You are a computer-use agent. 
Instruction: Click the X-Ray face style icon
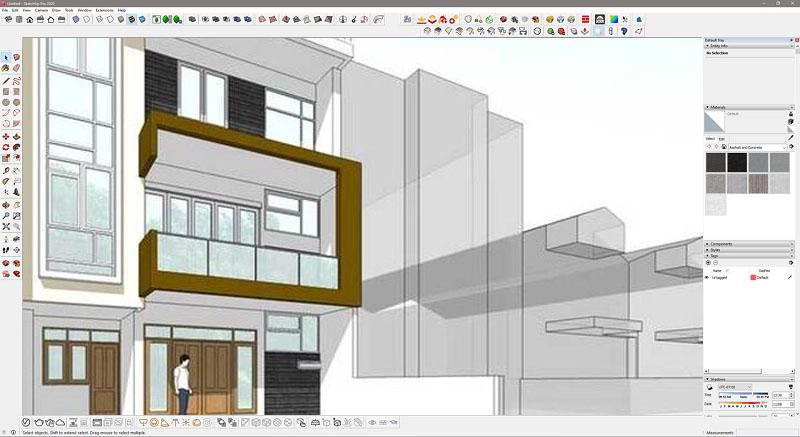pyautogui.click(x=76, y=19)
